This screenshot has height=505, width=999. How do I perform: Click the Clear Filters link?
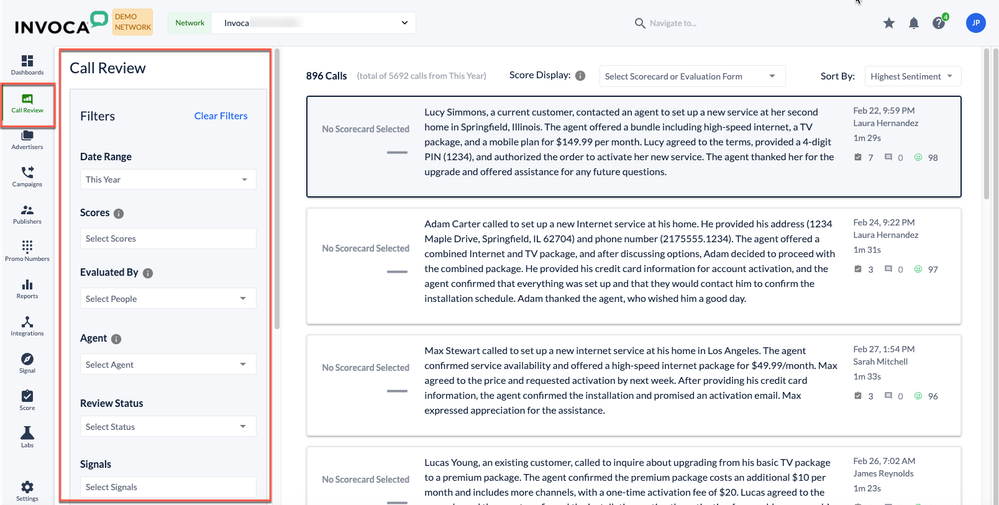[220, 116]
